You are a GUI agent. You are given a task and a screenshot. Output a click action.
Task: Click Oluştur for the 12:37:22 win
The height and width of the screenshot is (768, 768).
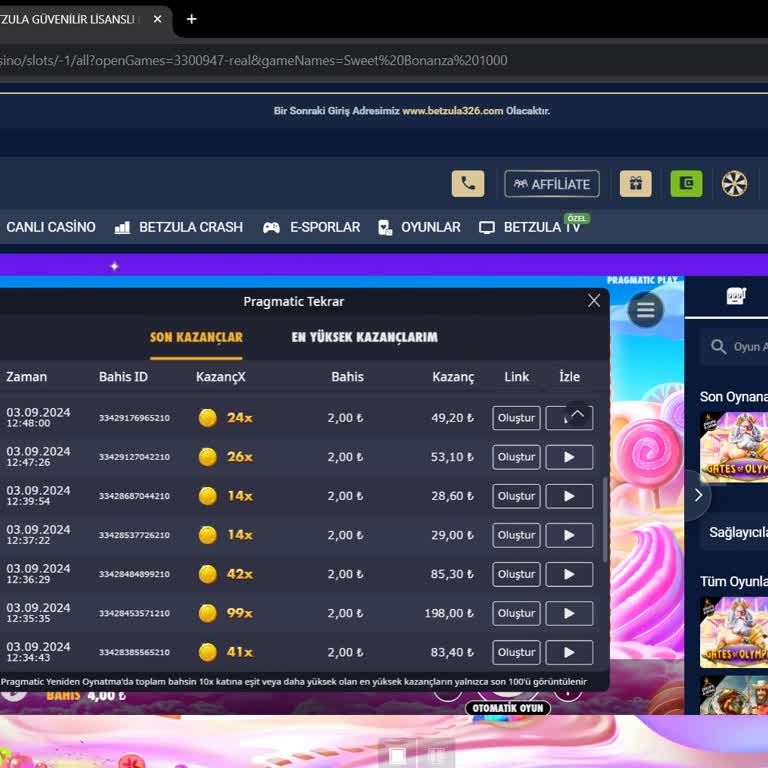pyautogui.click(x=516, y=535)
